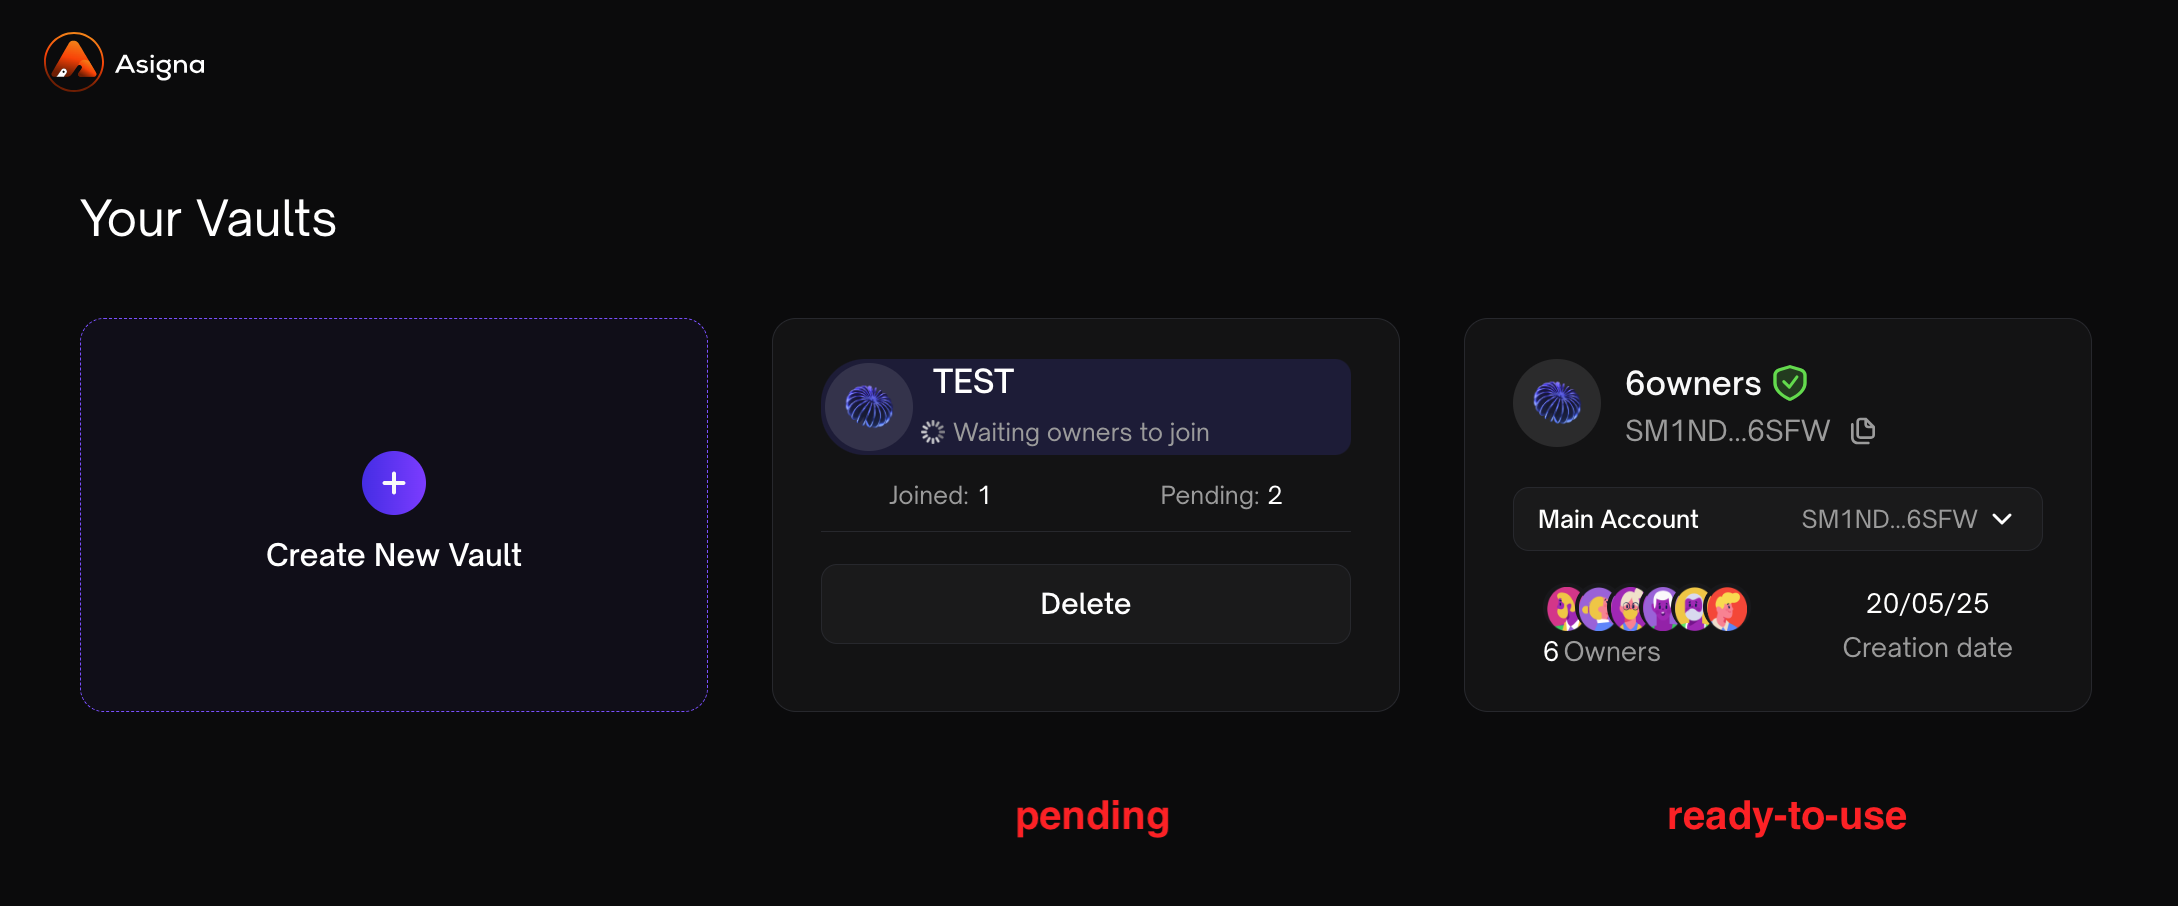Delete the TEST vault
The height and width of the screenshot is (906, 2178).
[x=1085, y=604]
